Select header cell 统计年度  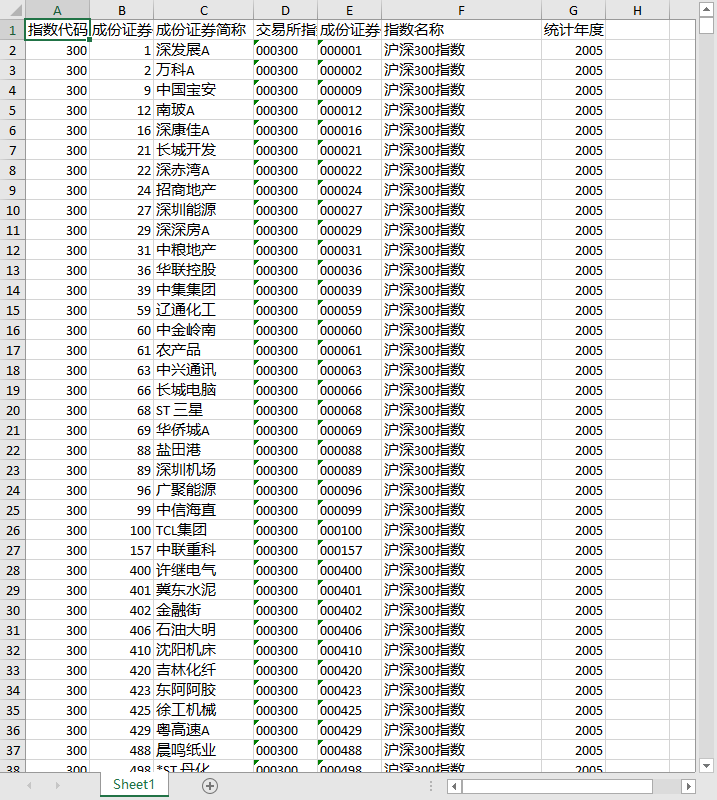[573, 30]
